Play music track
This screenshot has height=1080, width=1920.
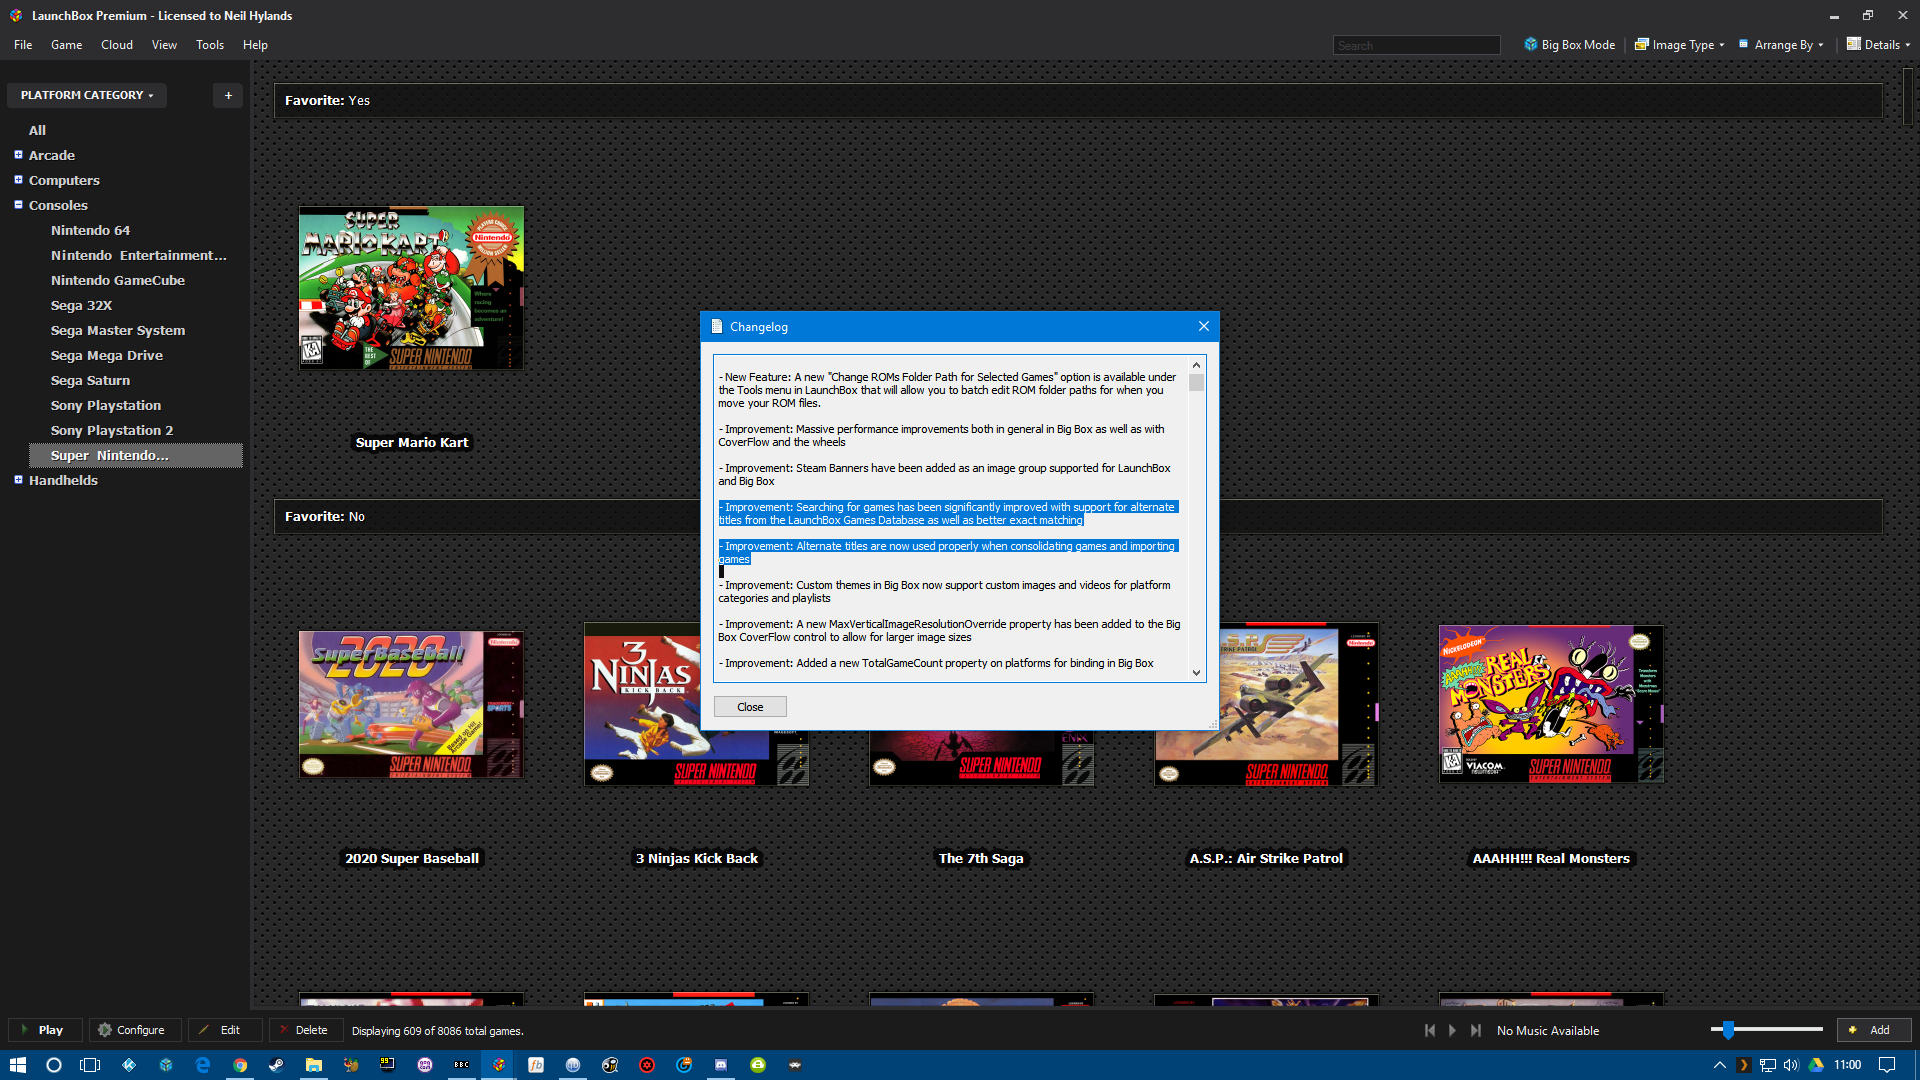coord(1452,1030)
